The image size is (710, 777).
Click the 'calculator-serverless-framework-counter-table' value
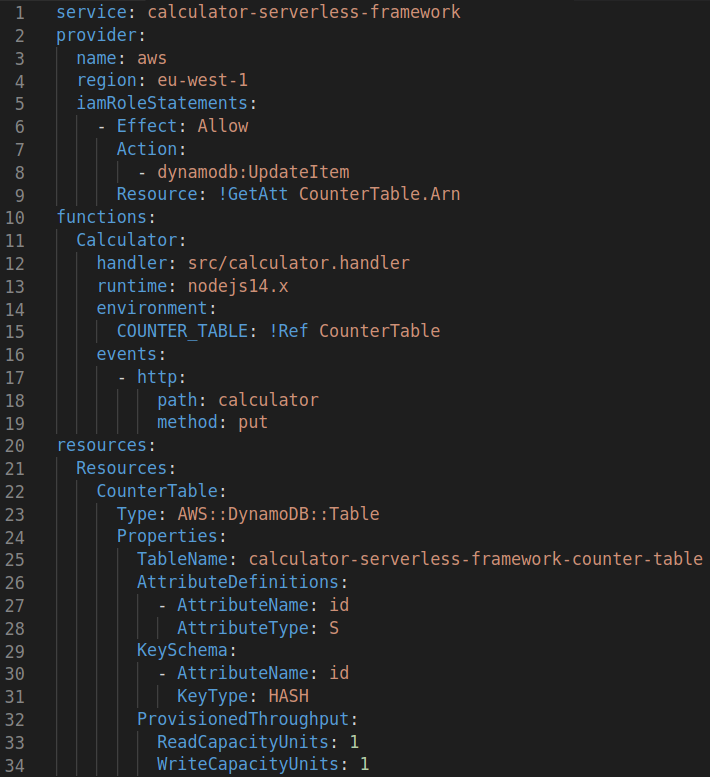[x=475, y=559]
